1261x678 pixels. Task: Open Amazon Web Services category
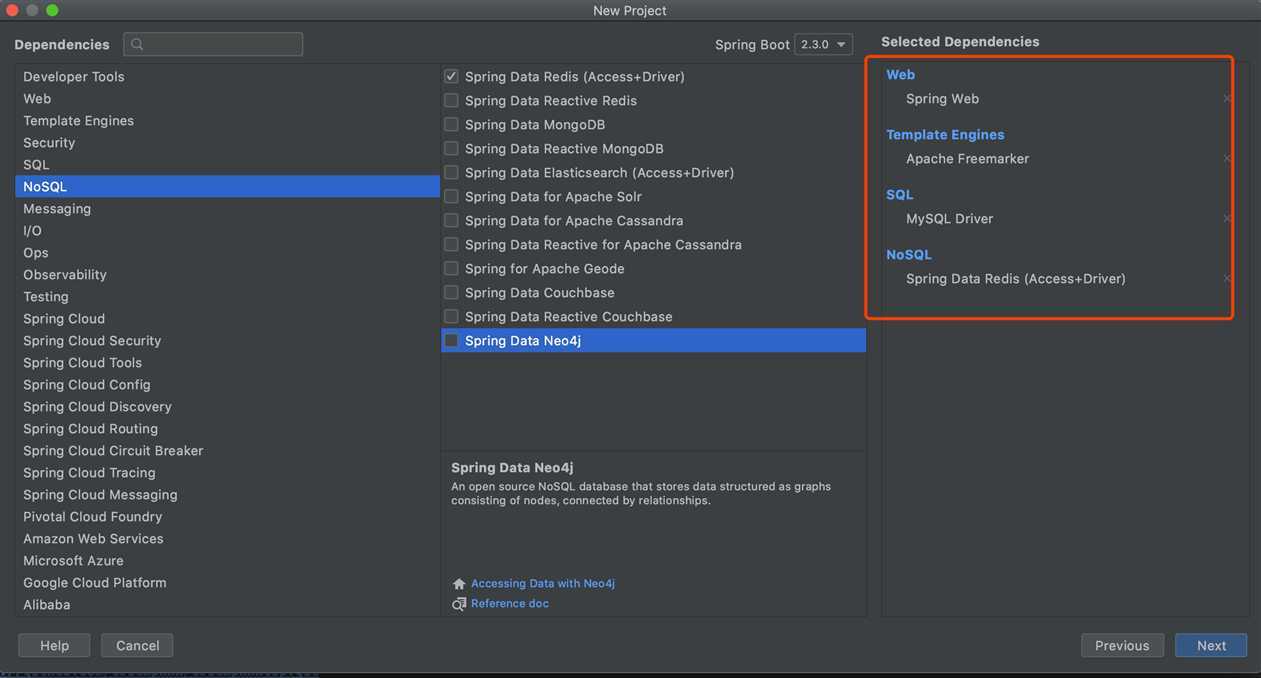click(x=227, y=539)
